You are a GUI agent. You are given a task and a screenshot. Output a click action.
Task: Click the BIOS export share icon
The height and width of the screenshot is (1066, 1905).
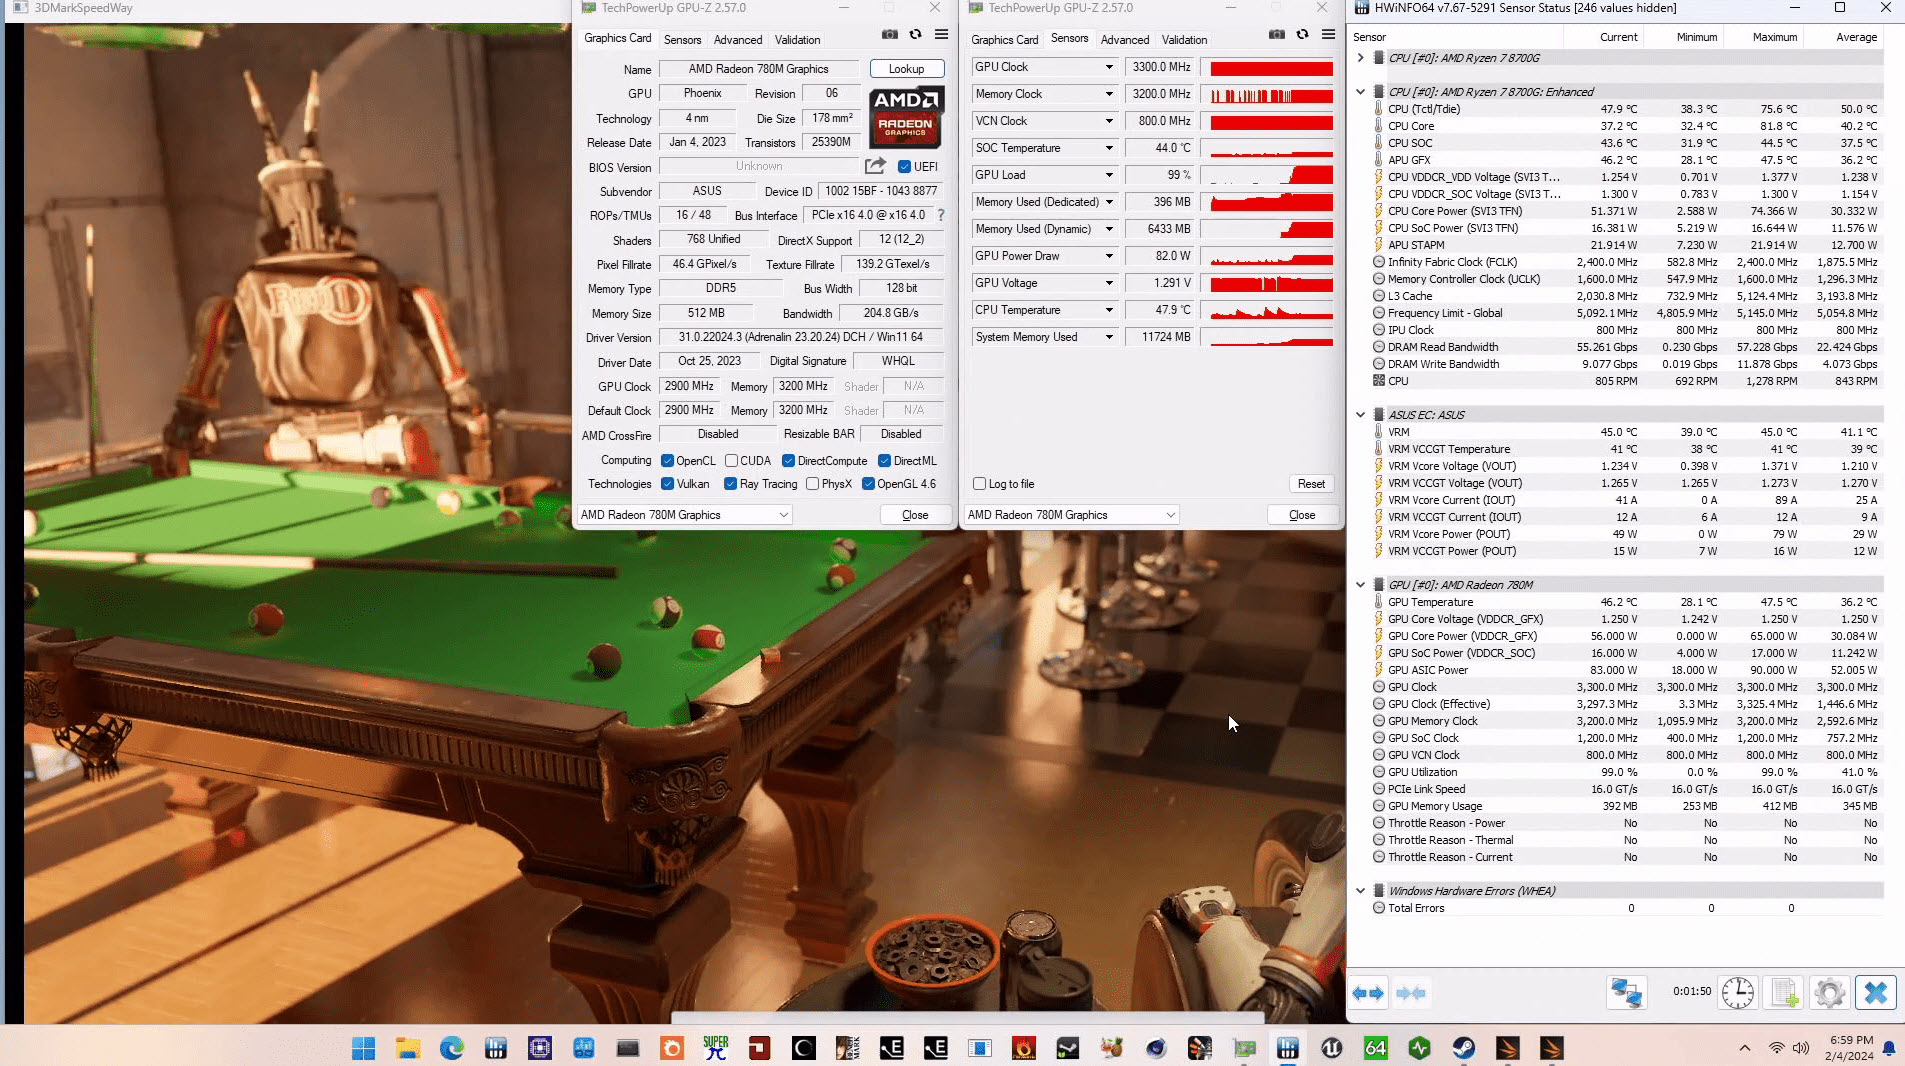(875, 166)
